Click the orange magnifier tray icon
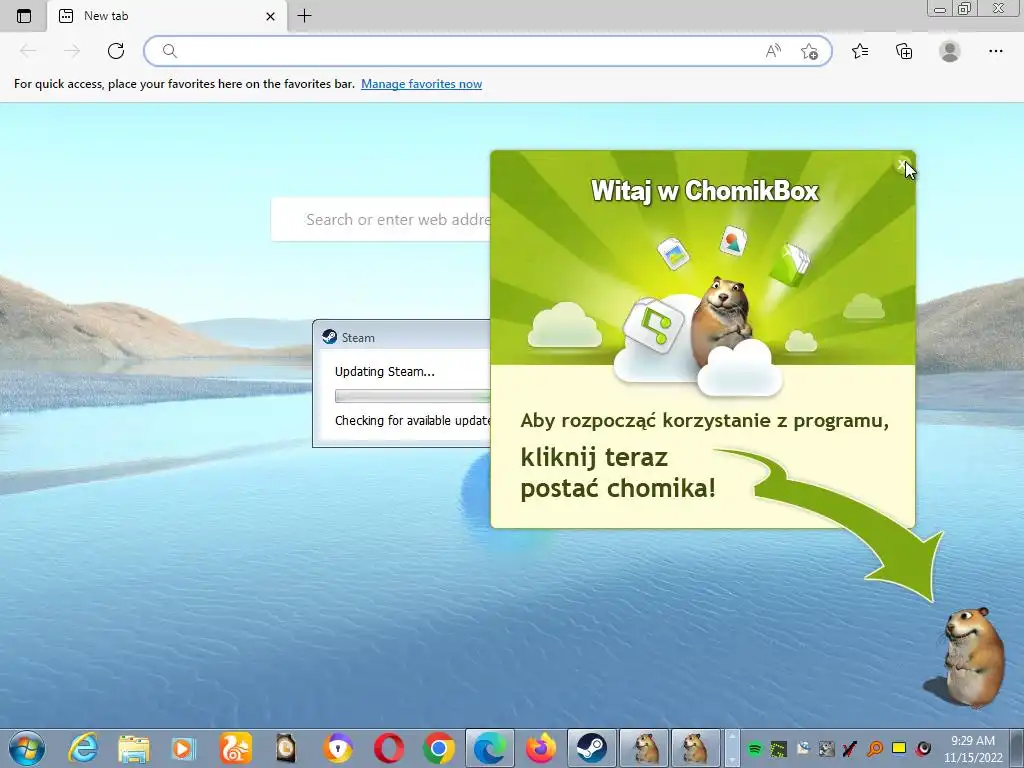The width and height of the screenshot is (1024, 768). [x=874, y=749]
